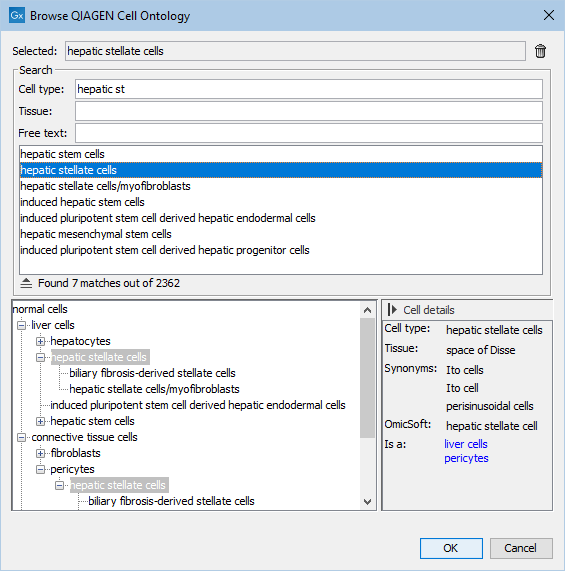This screenshot has height=571, width=565.
Task: Select 'pericytes' in the tree
Action: tap(72, 469)
